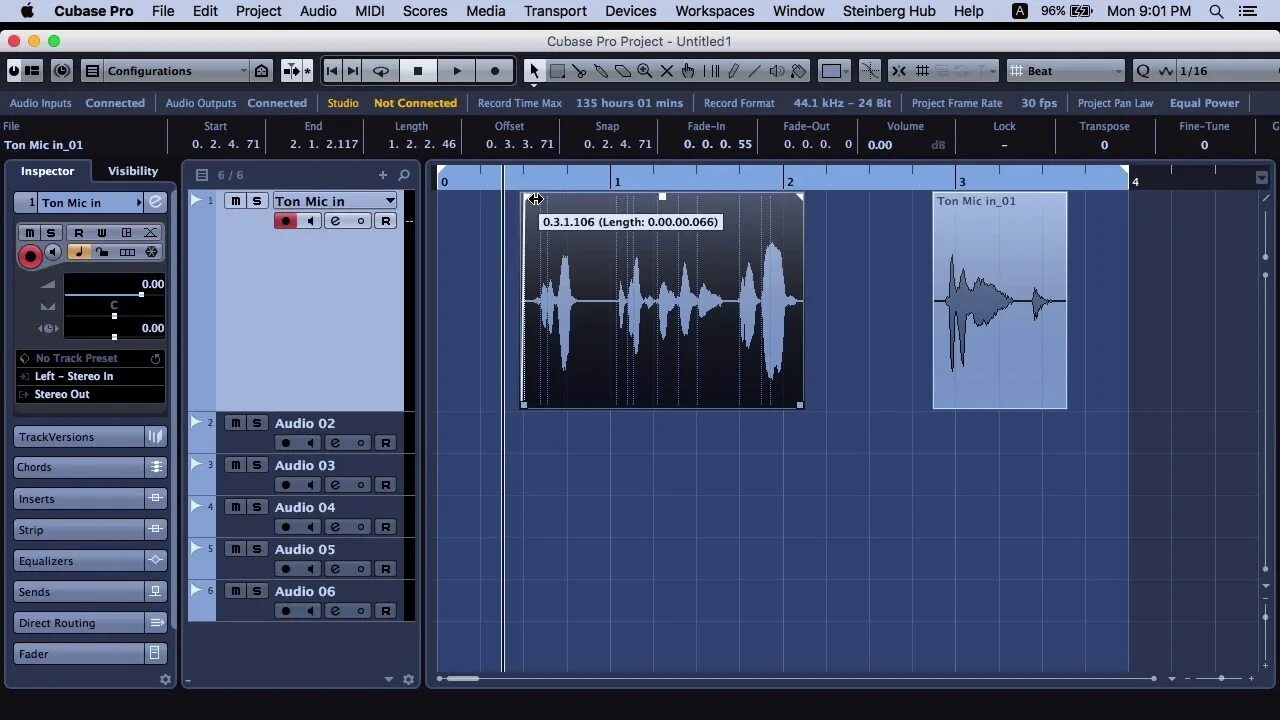Expand the Fader inspector section

(x=81, y=654)
